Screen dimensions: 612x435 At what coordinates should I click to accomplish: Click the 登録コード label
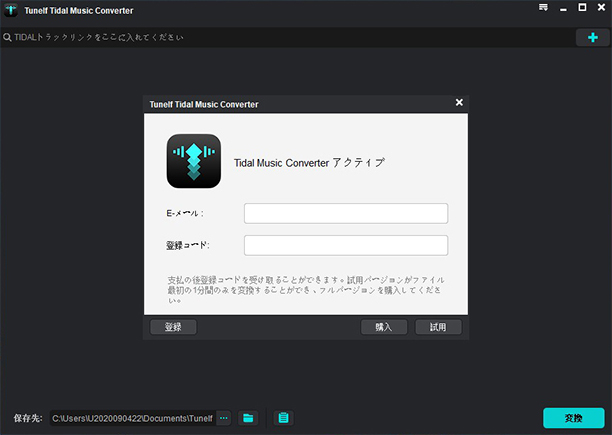pyautogui.click(x=188, y=245)
